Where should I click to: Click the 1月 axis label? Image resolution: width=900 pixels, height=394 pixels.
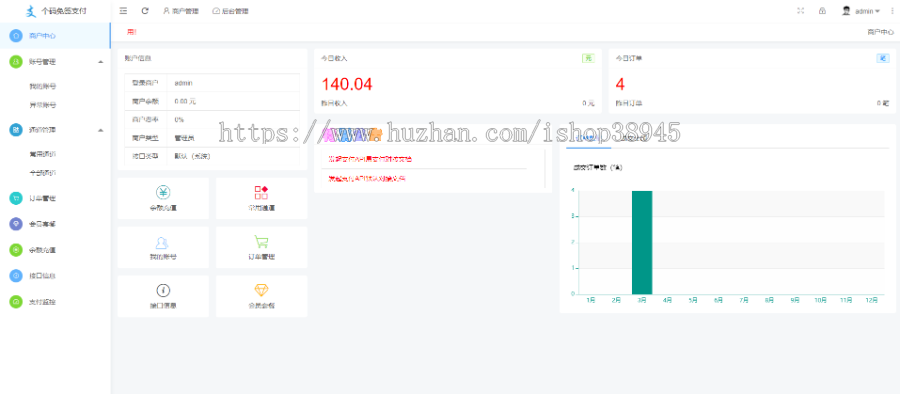tap(591, 300)
